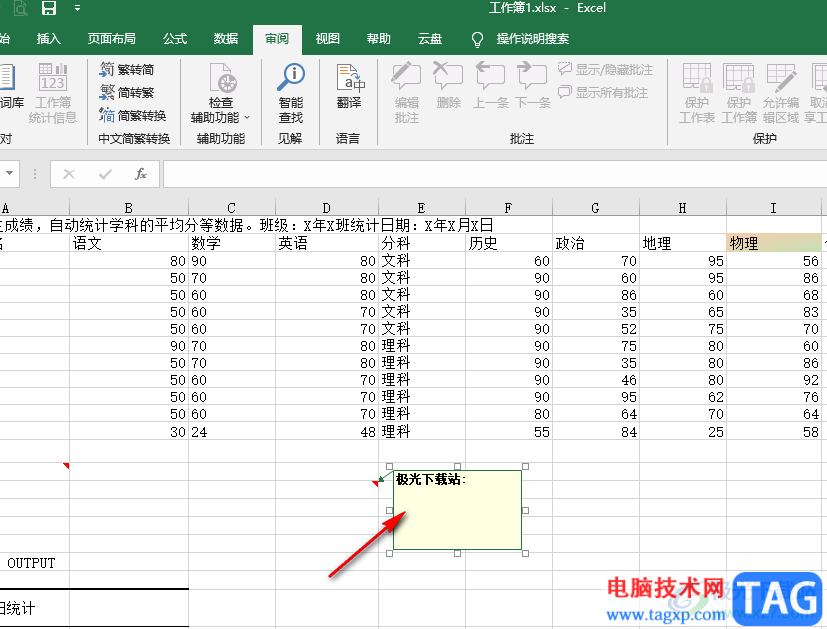Select the cell with value 24 in 数学 column
The image size is (827, 629).
(x=232, y=432)
